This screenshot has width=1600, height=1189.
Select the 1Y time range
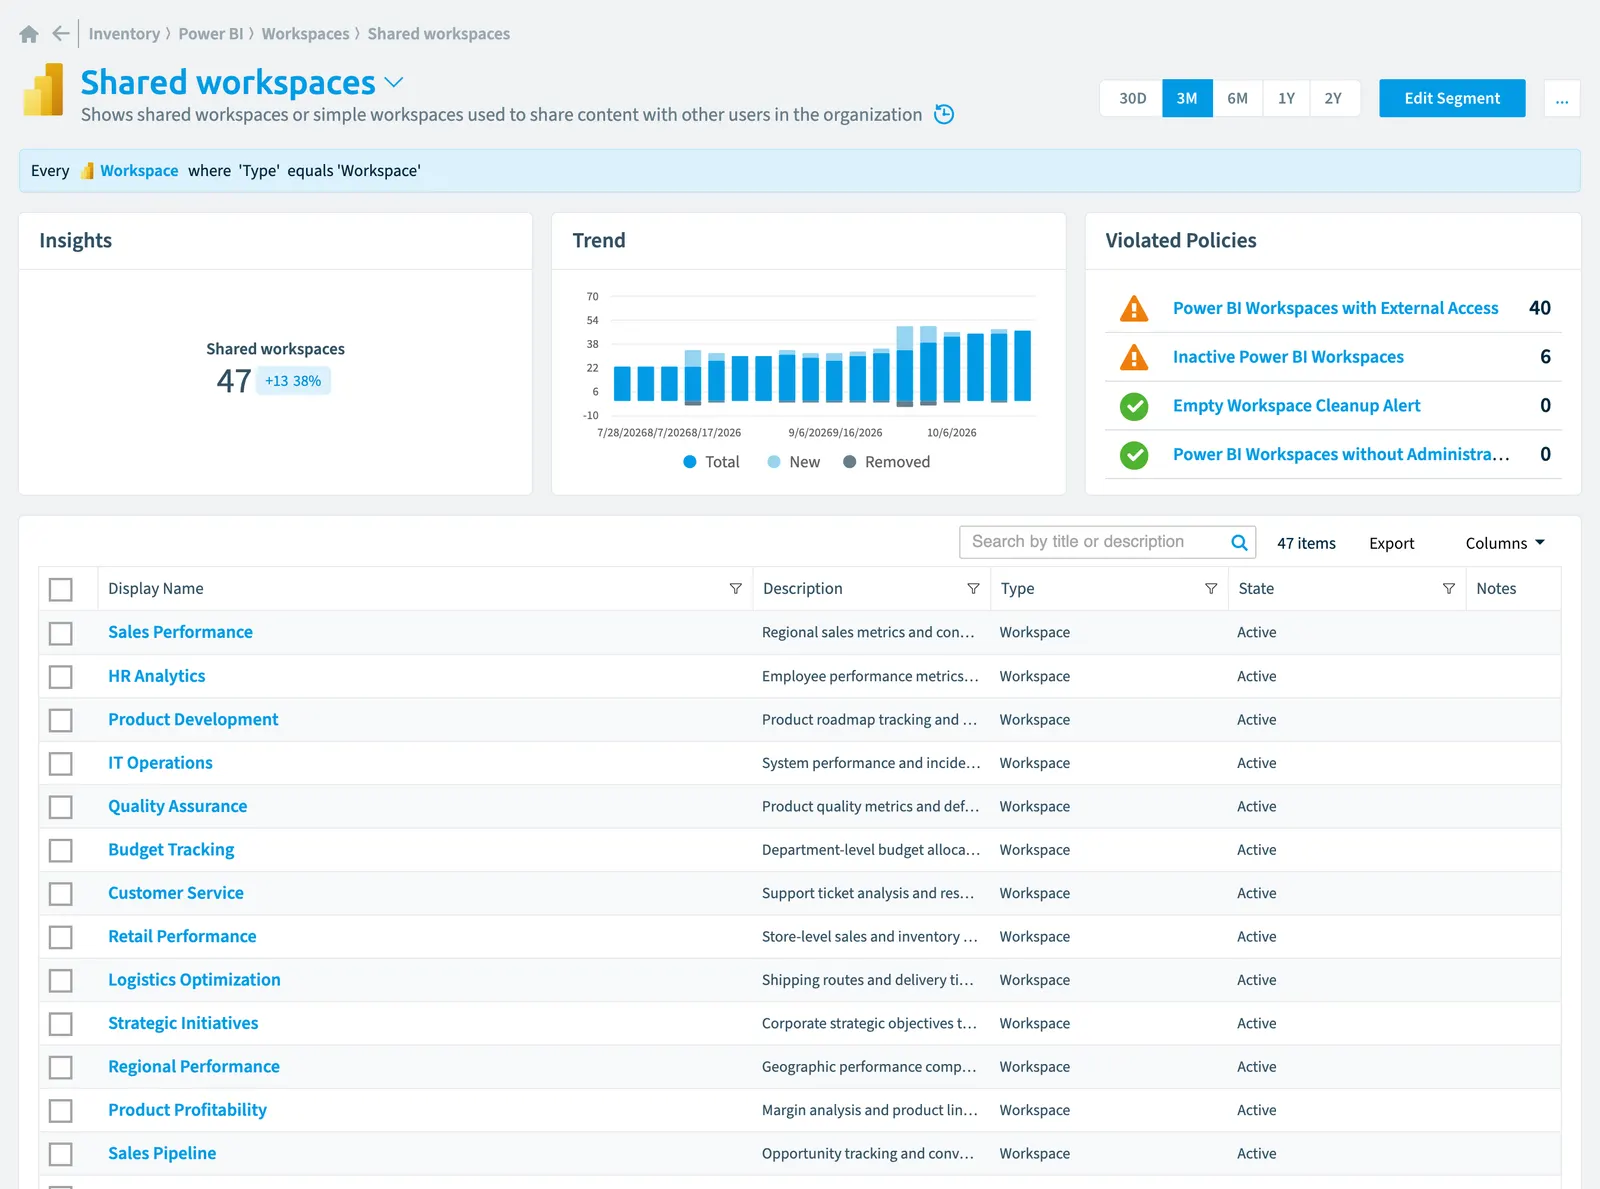pyautogui.click(x=1286, y=99)
